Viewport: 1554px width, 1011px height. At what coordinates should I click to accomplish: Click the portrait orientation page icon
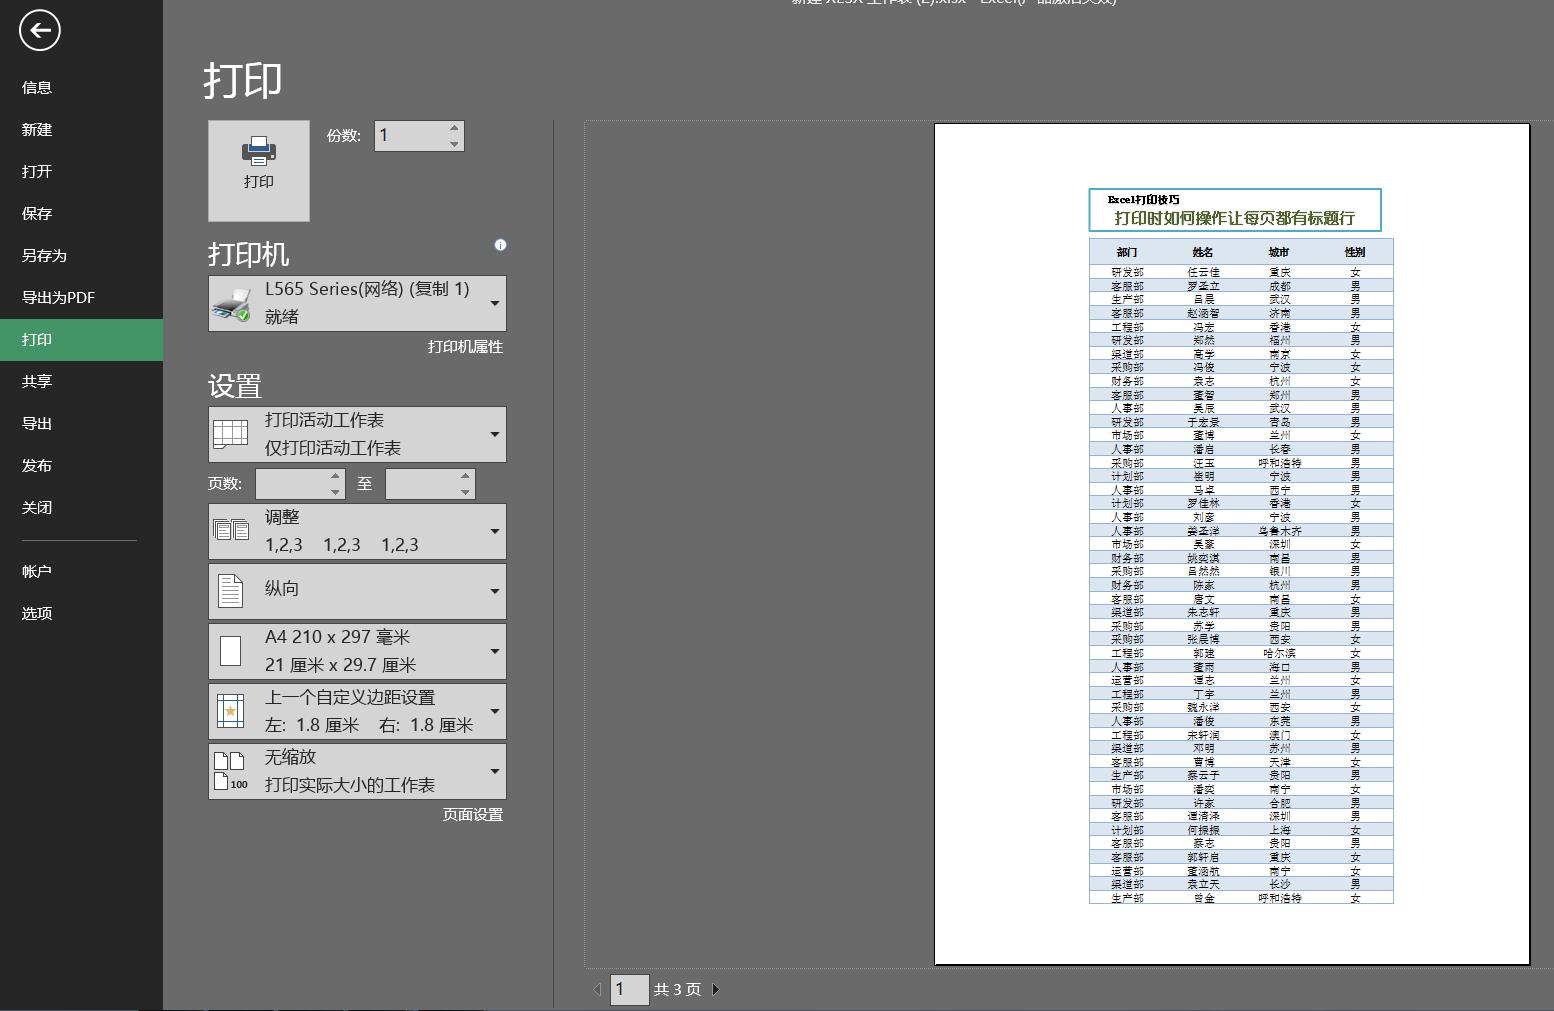232,590
